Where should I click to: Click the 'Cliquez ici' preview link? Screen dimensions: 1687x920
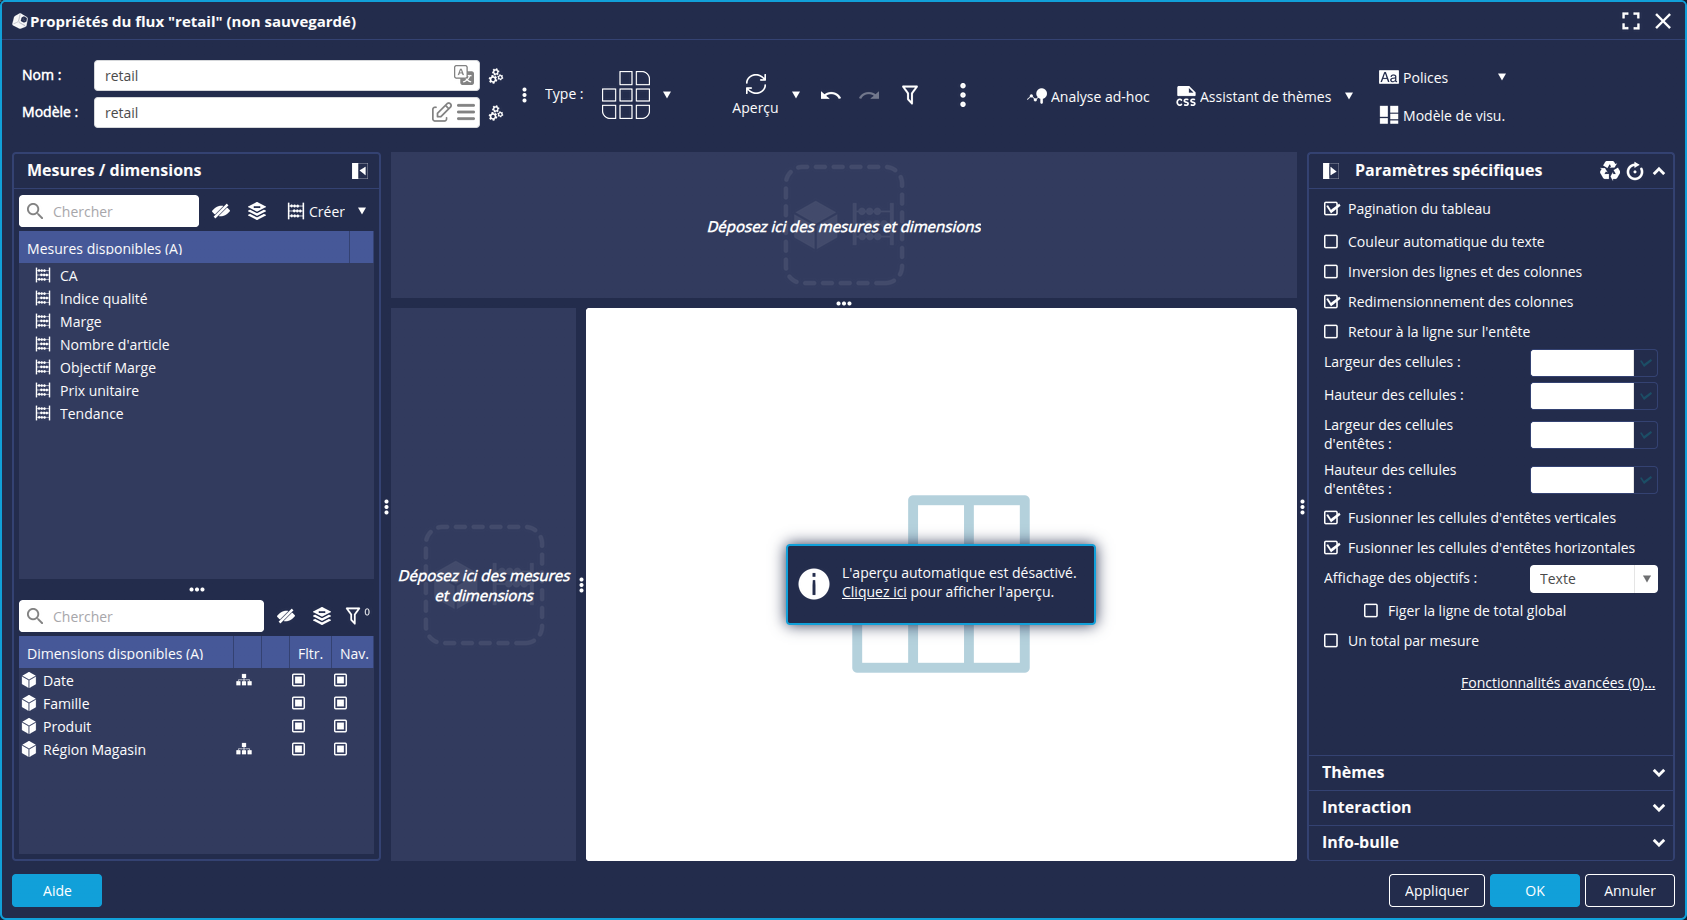[x=873, y=592]
